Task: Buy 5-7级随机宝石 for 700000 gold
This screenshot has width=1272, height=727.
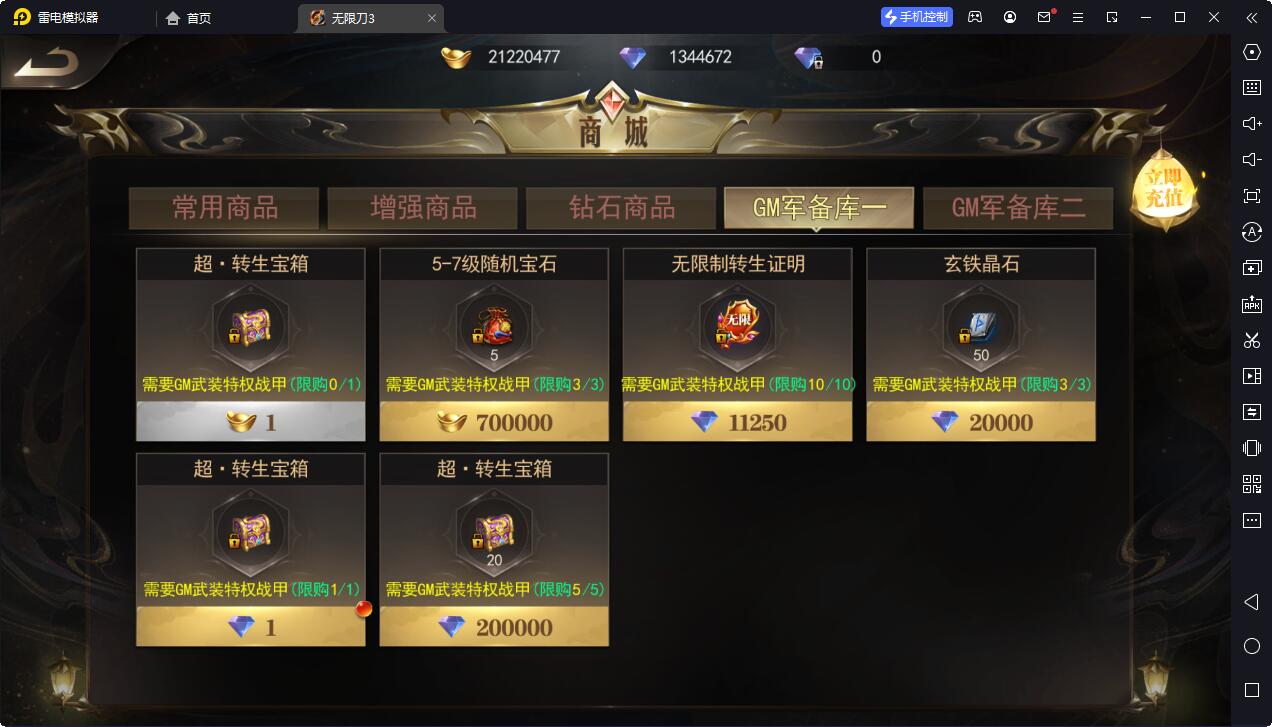Action: point(494,422)
